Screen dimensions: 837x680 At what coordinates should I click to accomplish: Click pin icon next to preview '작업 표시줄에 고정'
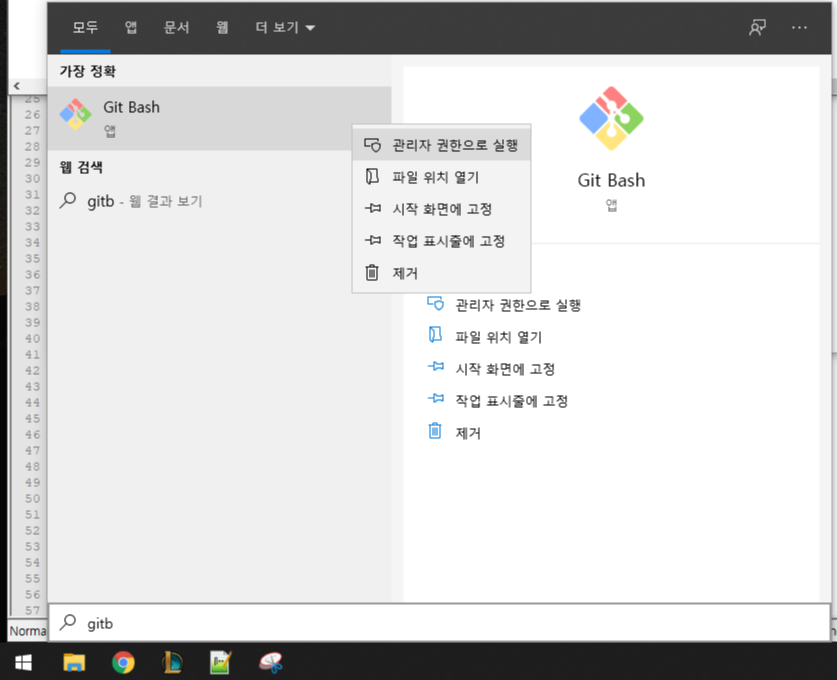(x=436, y=399)
